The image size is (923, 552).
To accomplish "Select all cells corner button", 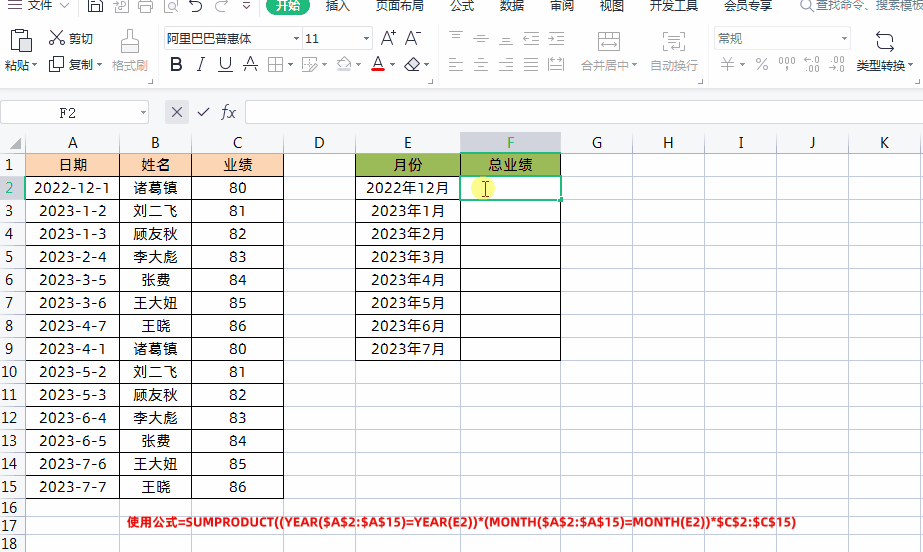I will tap(13, 142).
